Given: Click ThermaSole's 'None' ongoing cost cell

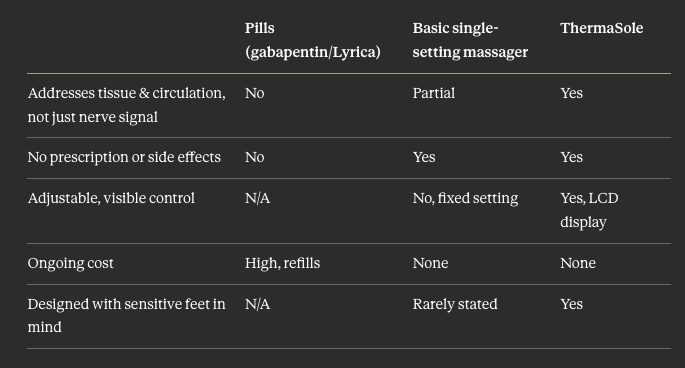Looking at the screenshot, I should pyautogui.click(x=578, y=264).
